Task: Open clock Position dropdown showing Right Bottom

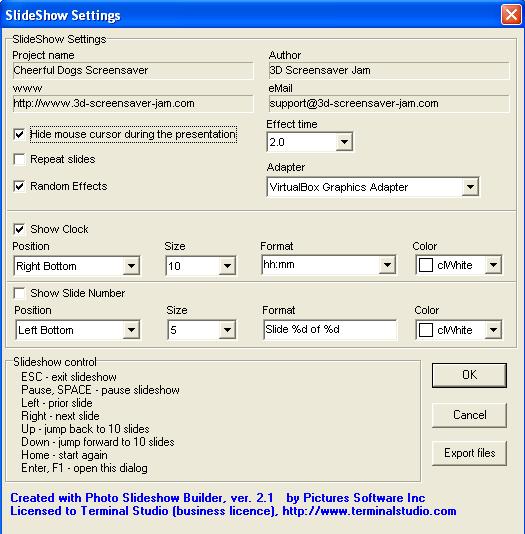Action: pyautogui.click(x=131, y=266)
